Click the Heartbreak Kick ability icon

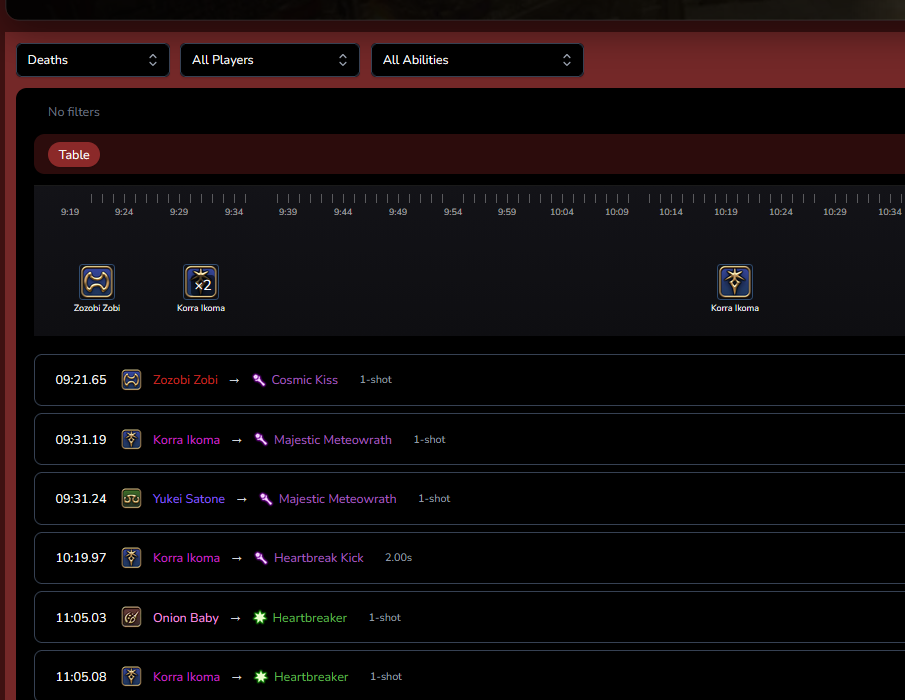point(261,558)
